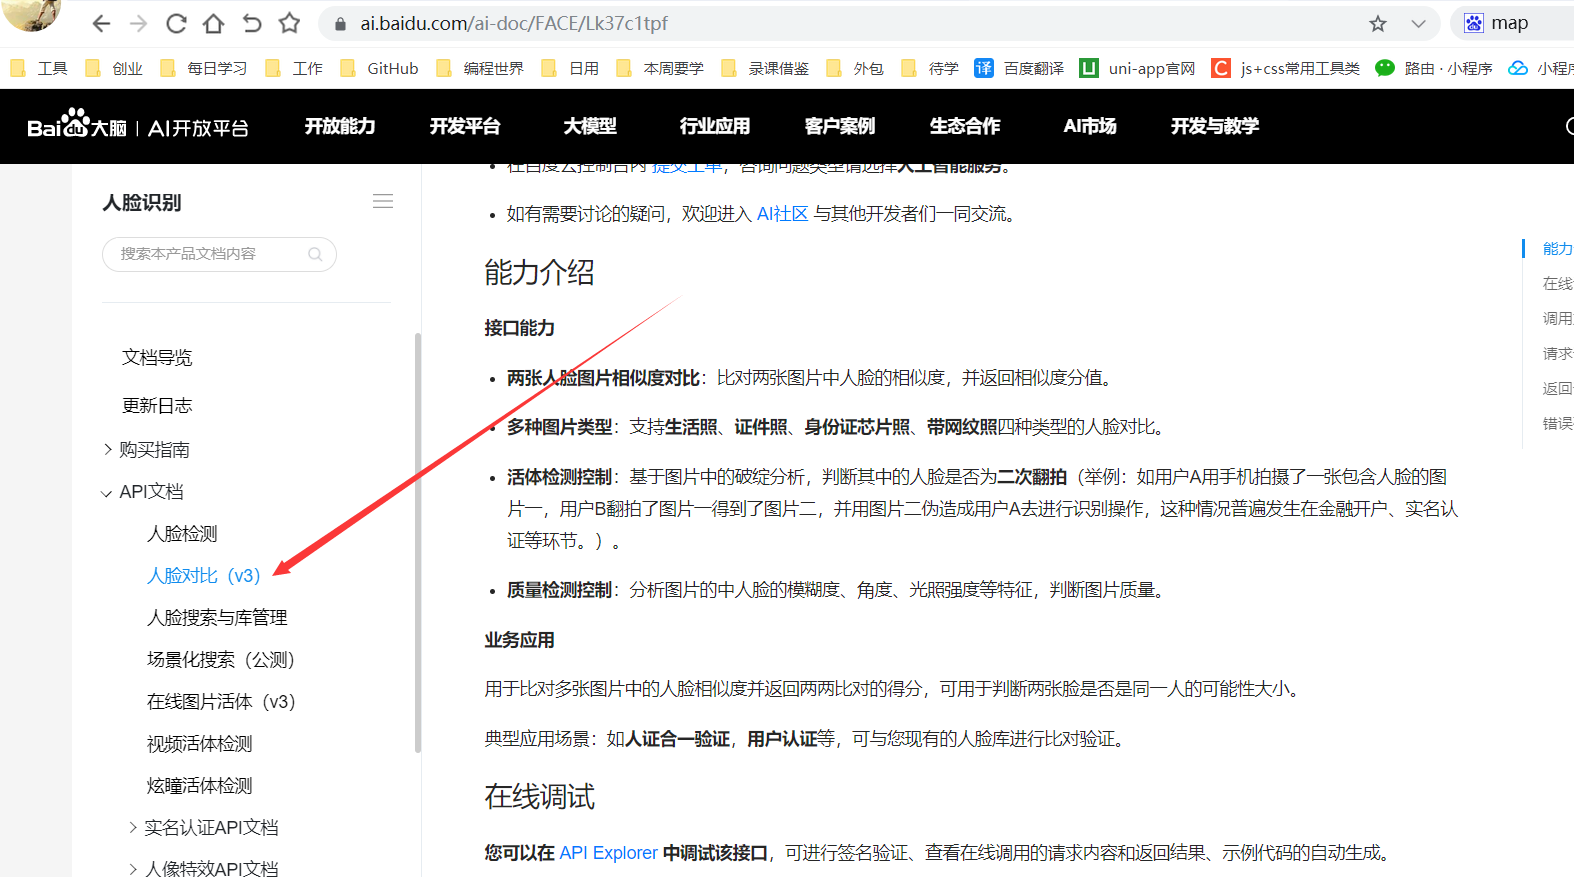Go back with the browser back arrow
The height and width of the screenshot is (877, 1574).
101,23
